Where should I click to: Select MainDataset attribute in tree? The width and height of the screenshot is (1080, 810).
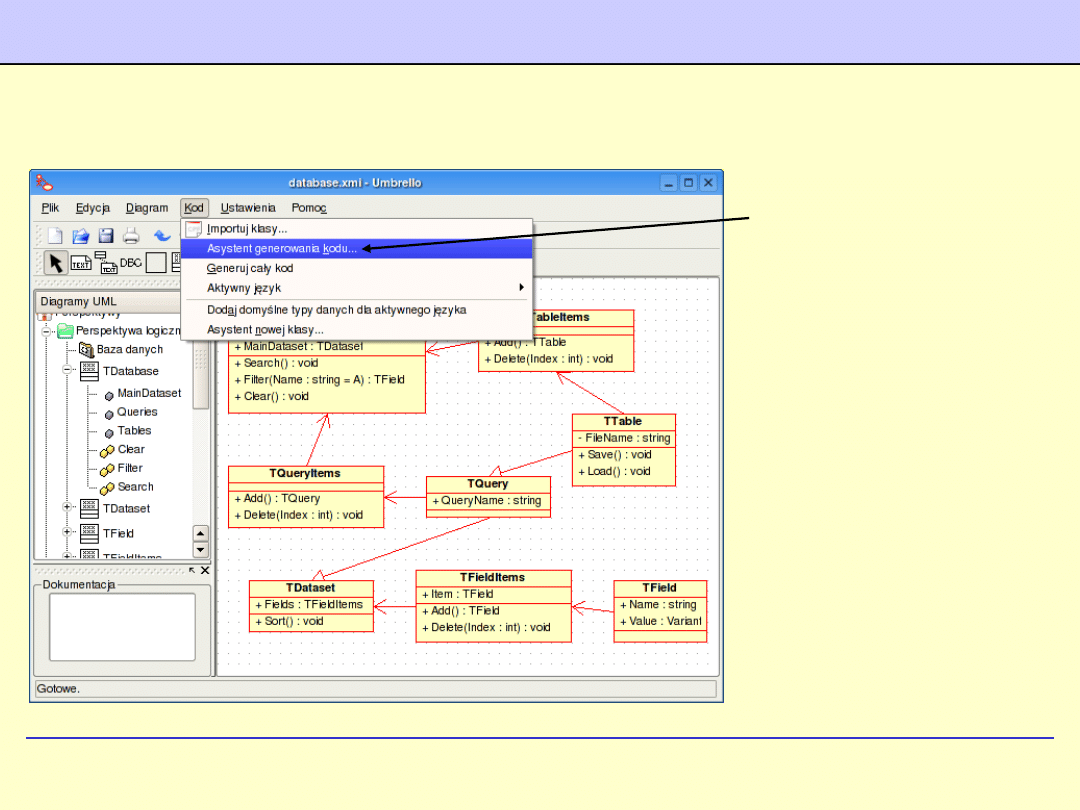tap(149, 393)
